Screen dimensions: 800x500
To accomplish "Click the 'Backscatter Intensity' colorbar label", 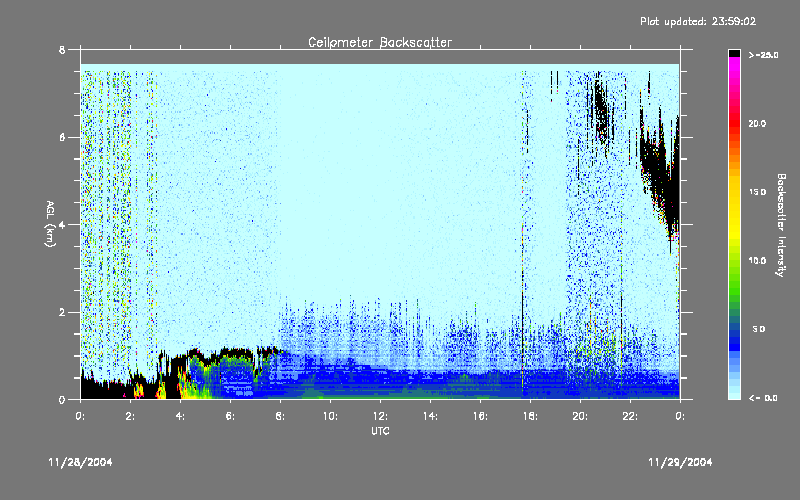I will point(781,225).
